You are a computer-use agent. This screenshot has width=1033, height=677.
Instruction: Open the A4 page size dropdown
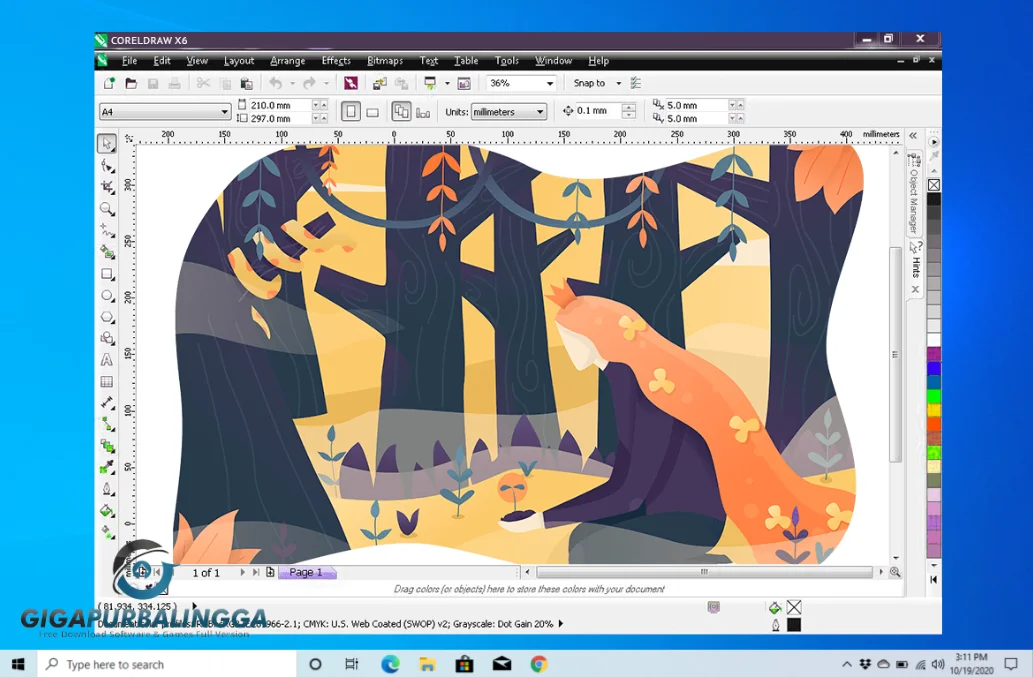[224, 112]
